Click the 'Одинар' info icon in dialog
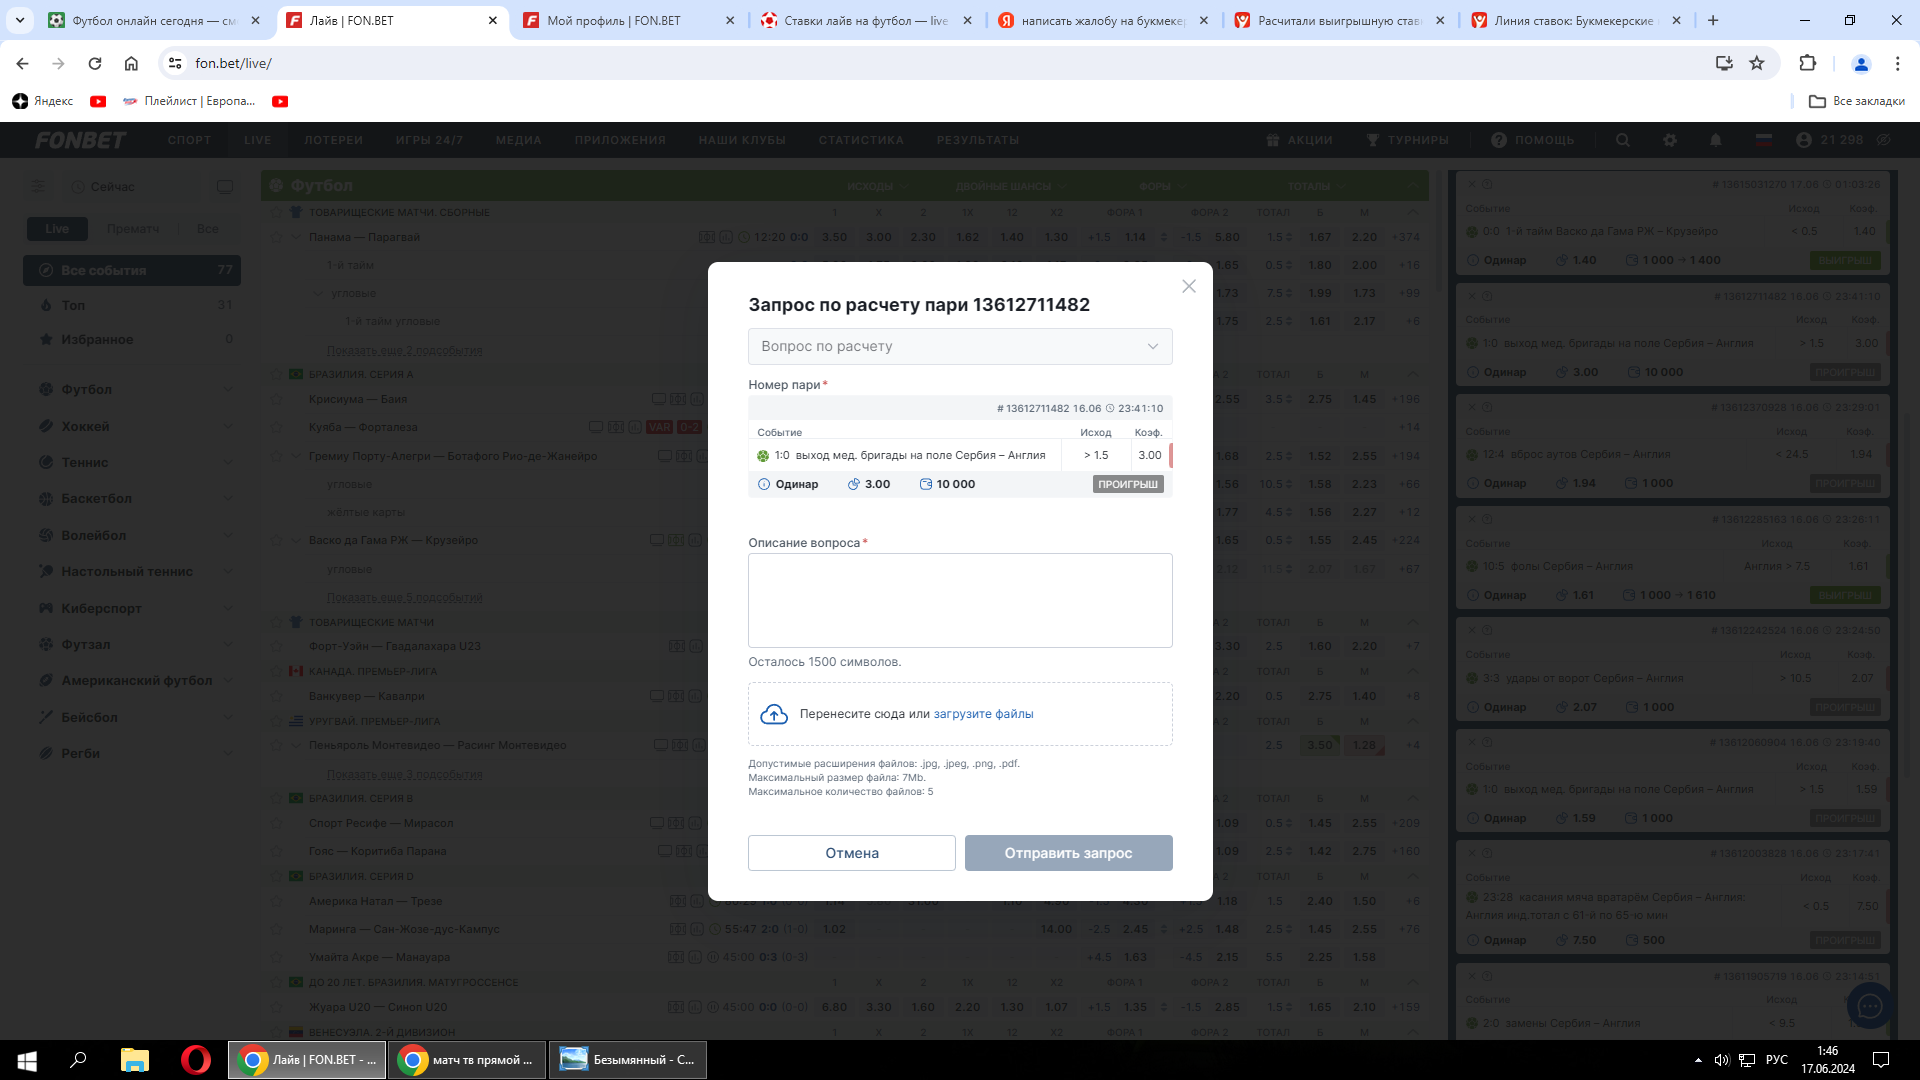 pyautogui.click(x=764, y=484)
